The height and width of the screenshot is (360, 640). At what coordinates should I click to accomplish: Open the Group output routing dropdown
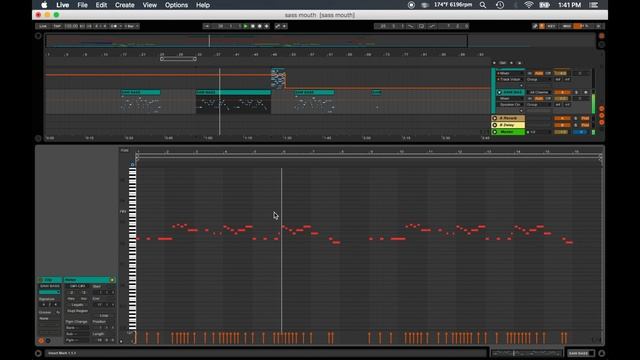[538, 104]
